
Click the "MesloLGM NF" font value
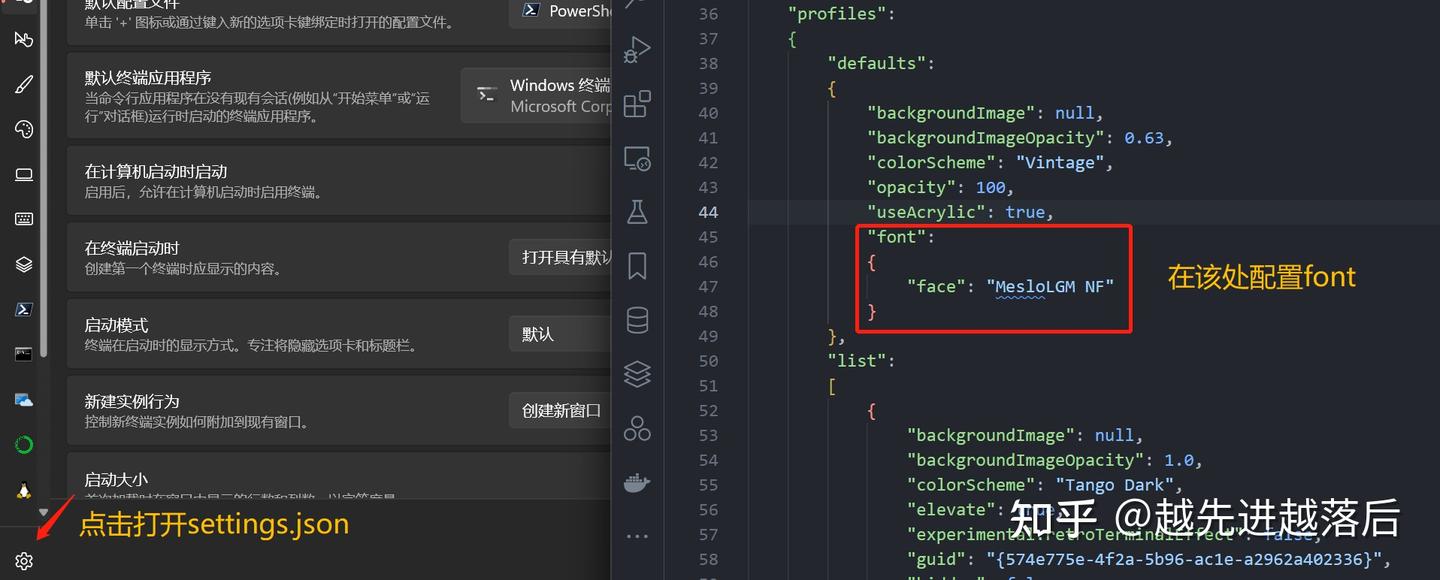tap(1050, 286)
